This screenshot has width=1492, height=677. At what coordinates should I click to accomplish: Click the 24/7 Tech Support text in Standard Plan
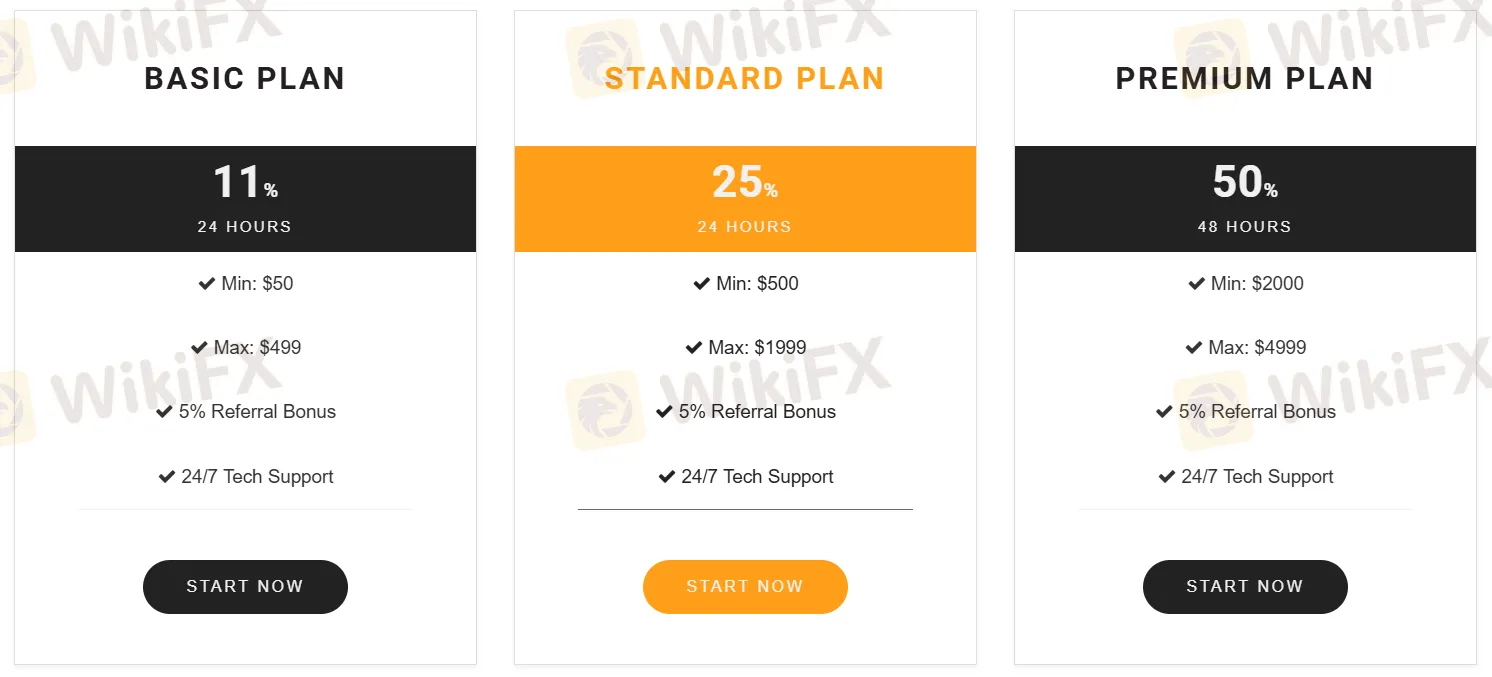pyautogui.click(x=757, y=476)
